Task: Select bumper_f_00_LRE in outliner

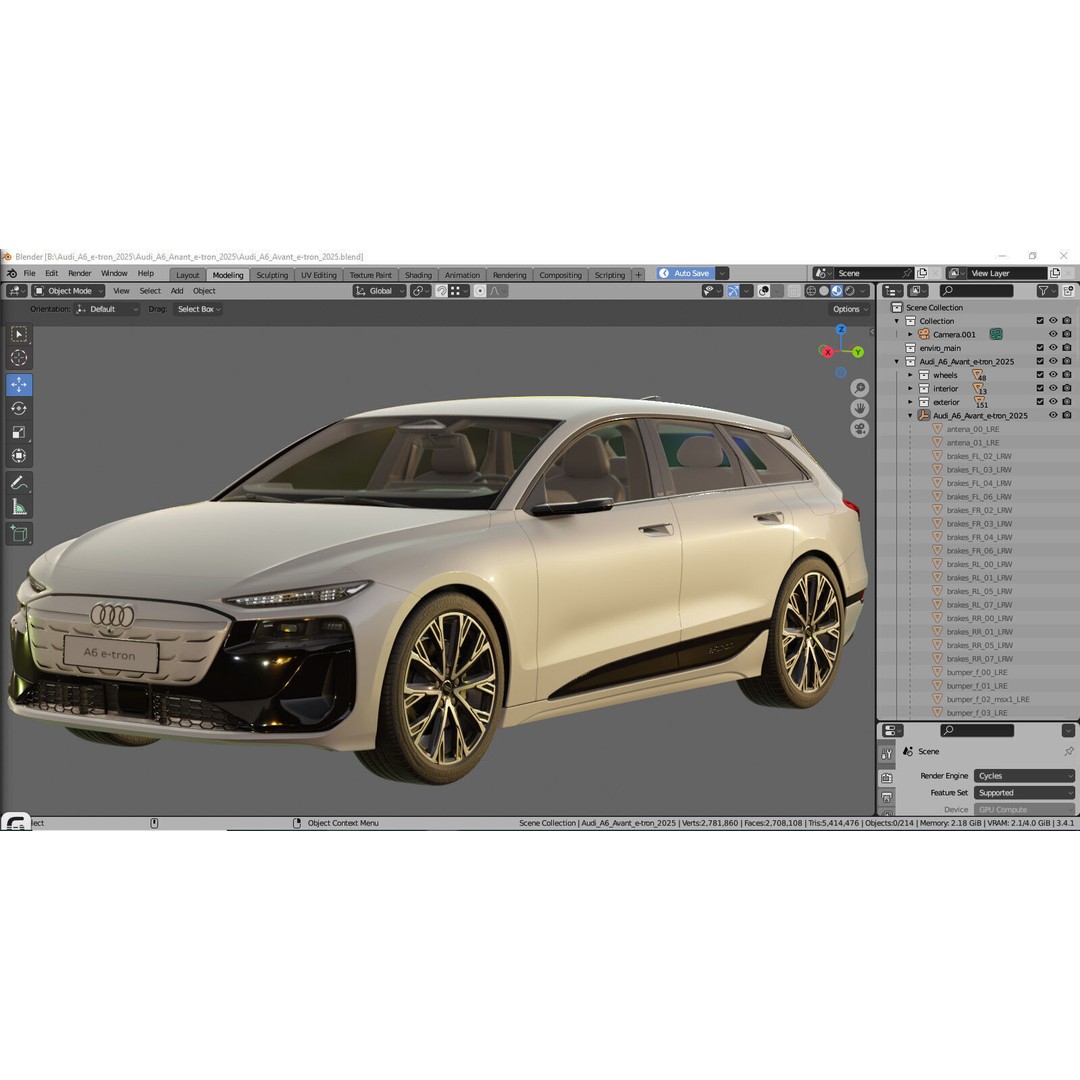Action: coord(976,672)
